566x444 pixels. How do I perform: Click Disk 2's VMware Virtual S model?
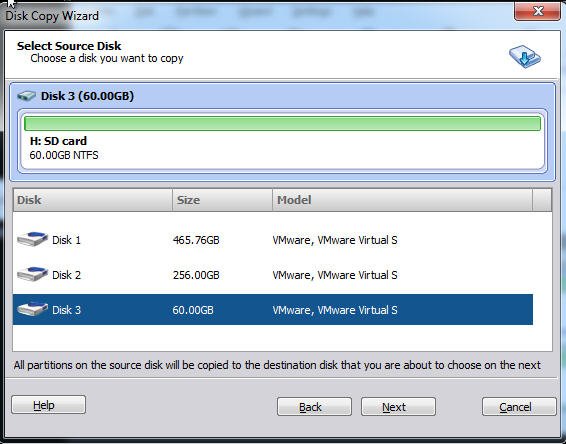(x=335, y=275)
